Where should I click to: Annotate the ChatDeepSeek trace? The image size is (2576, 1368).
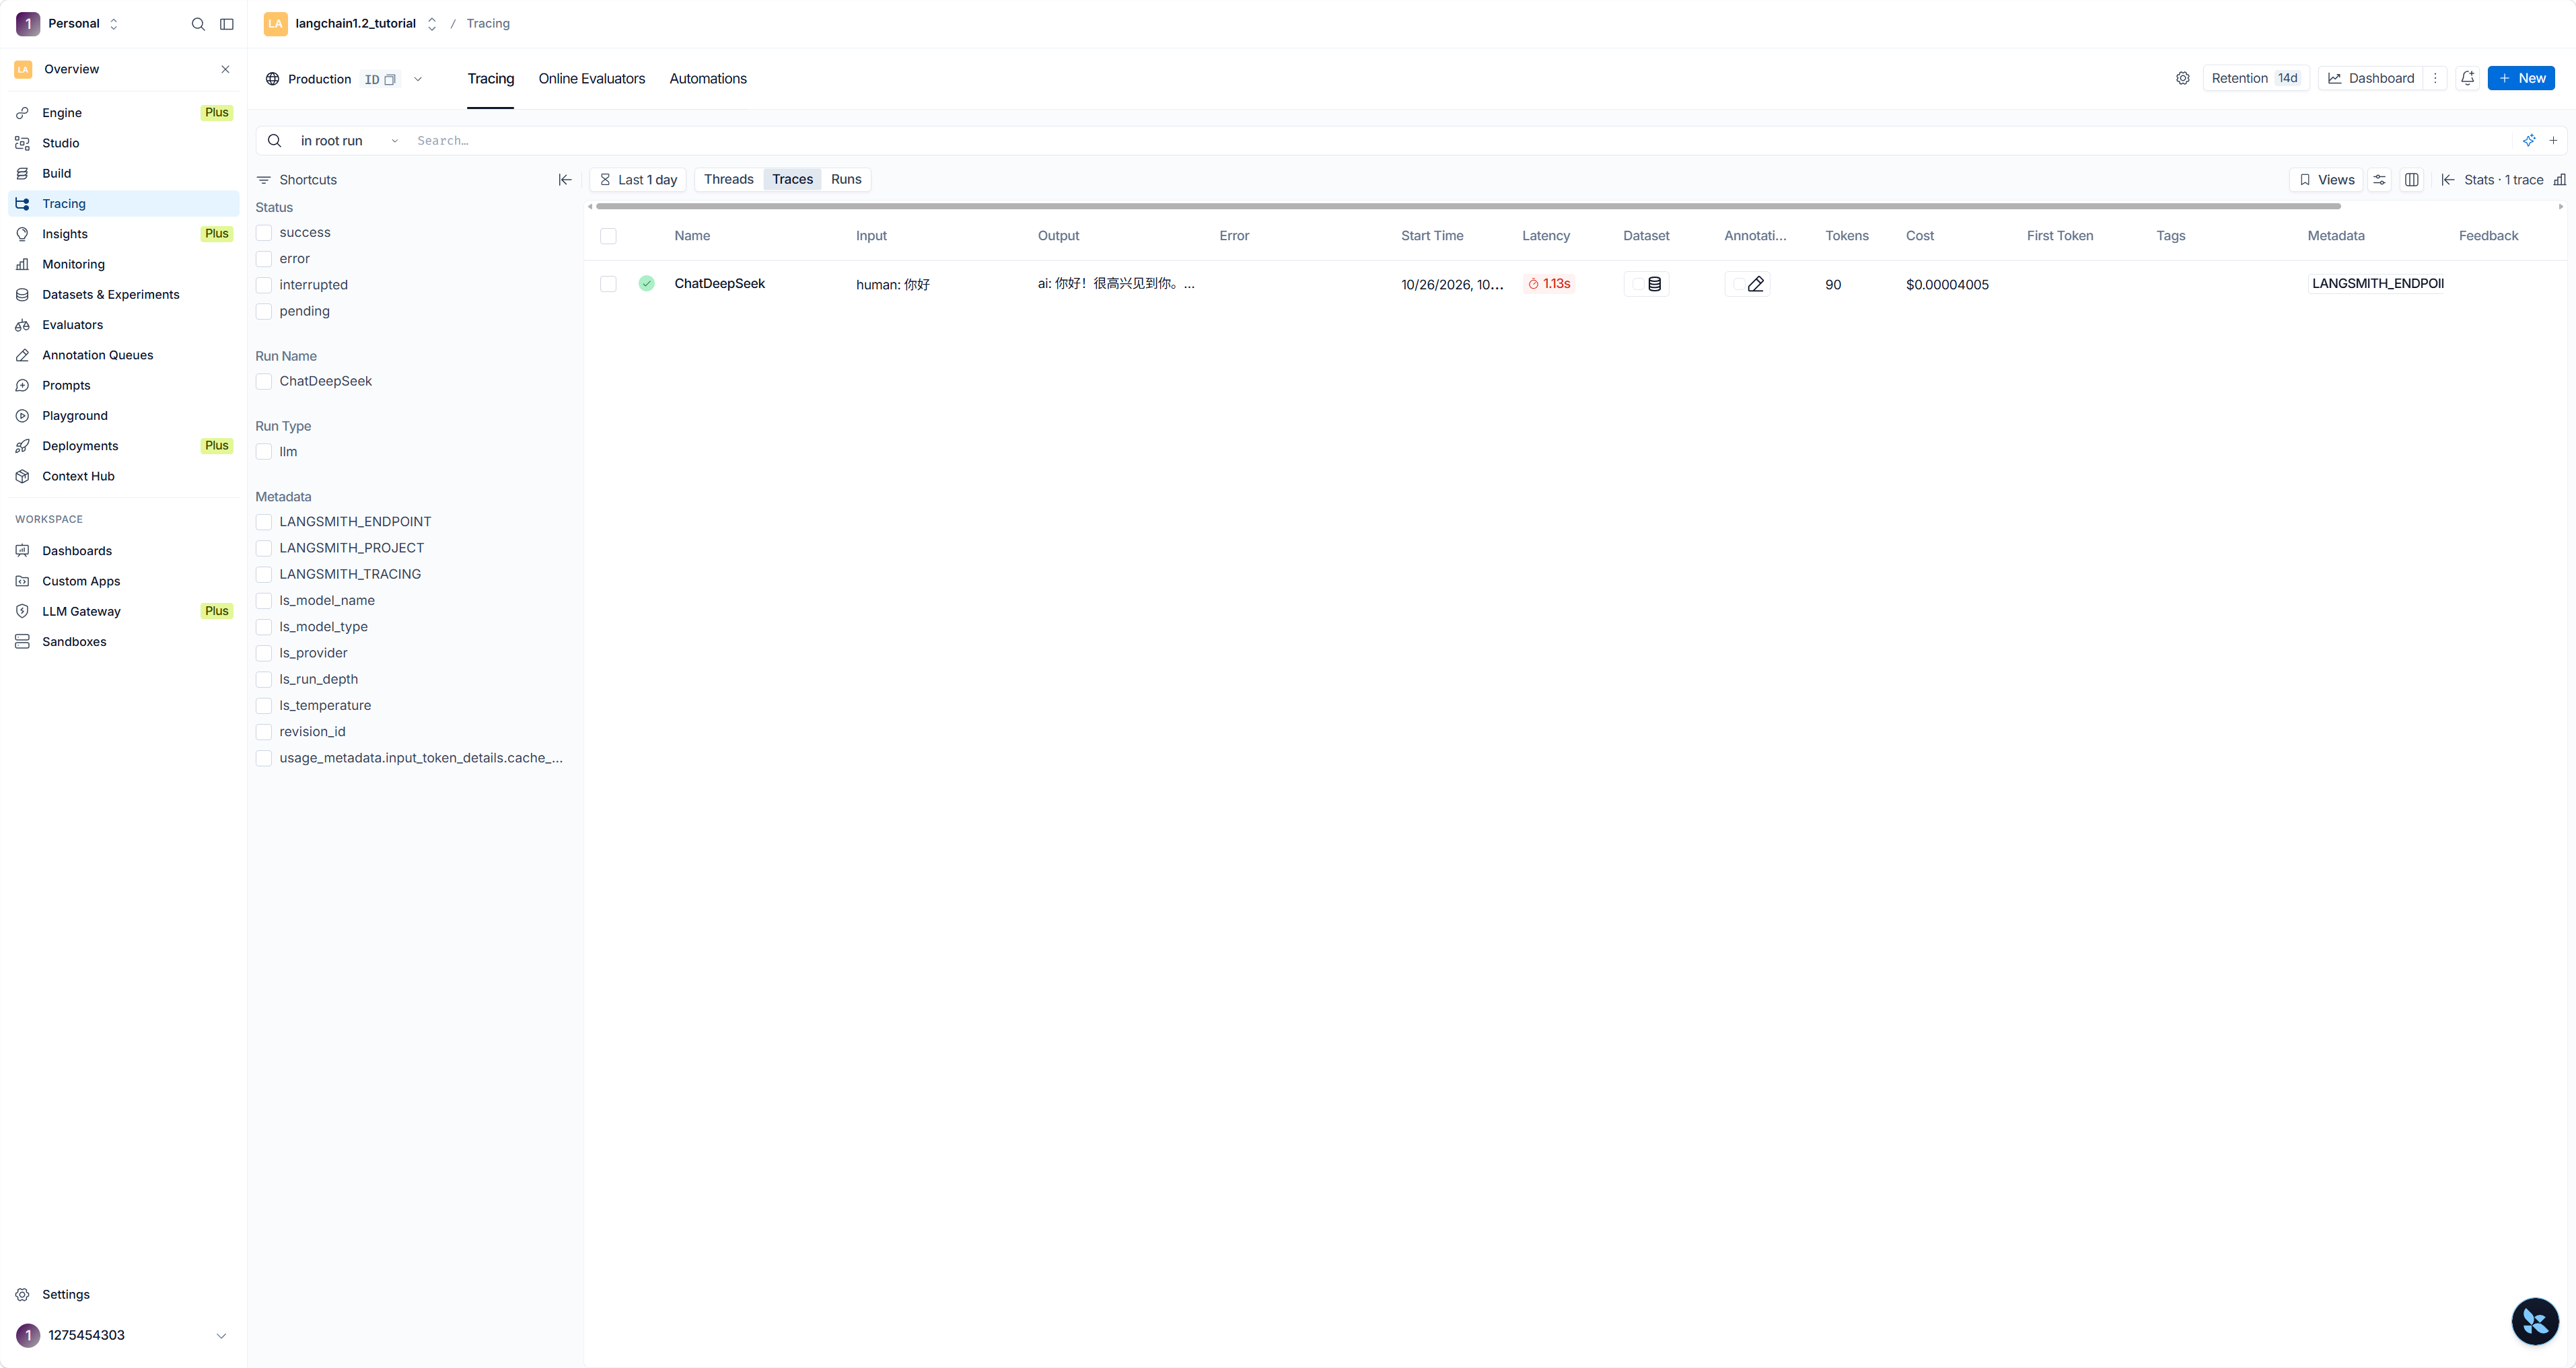click(1748, 284)
